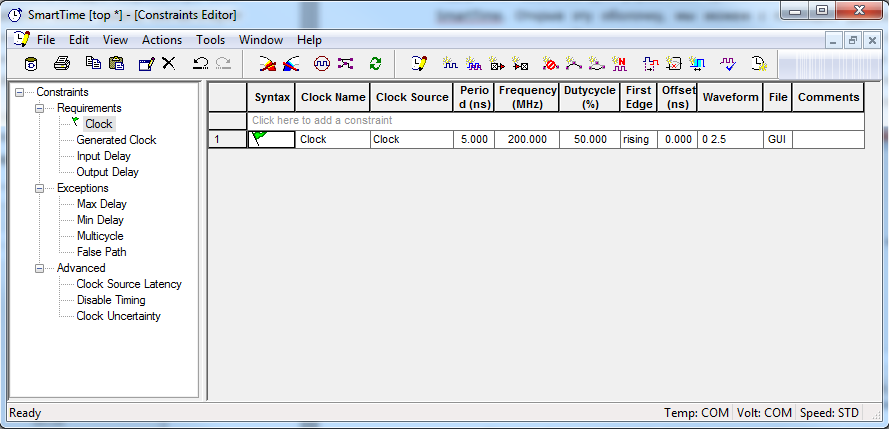Image resolution: width=889 pixels, height=429 pixels.
Task: Click the Manage Clock Domains icon
Action: [x=322, y=63]
